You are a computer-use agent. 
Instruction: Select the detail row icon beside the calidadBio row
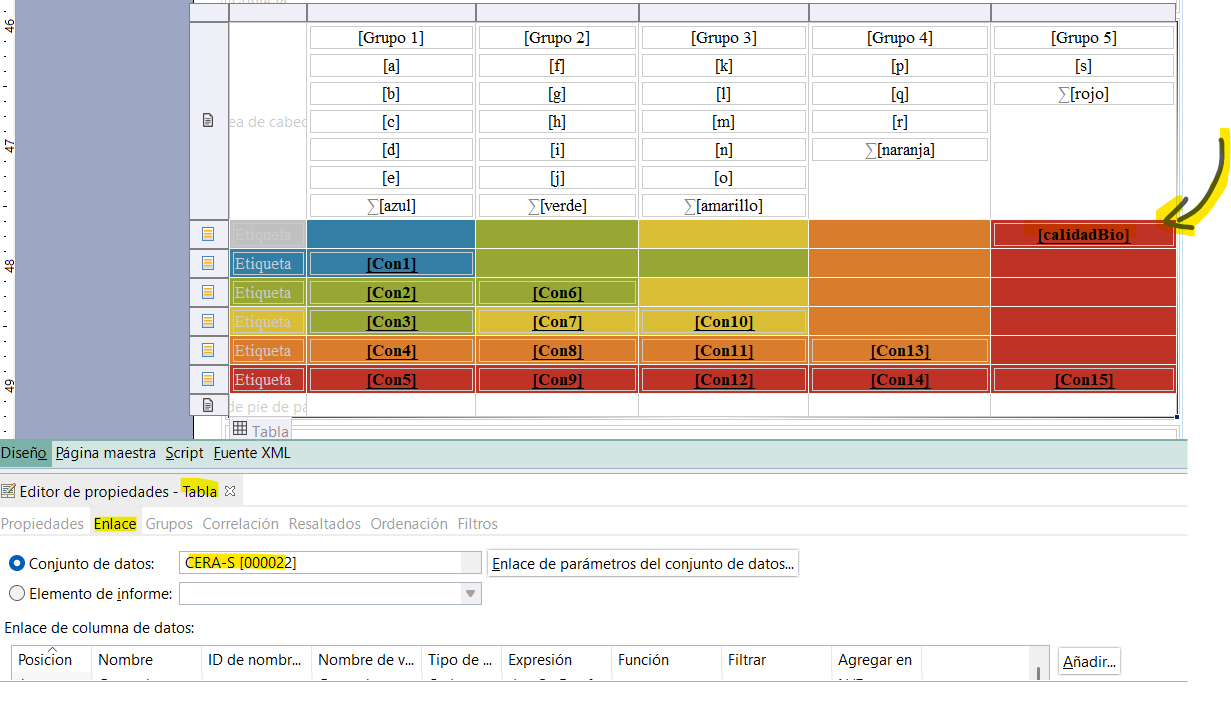208,234
